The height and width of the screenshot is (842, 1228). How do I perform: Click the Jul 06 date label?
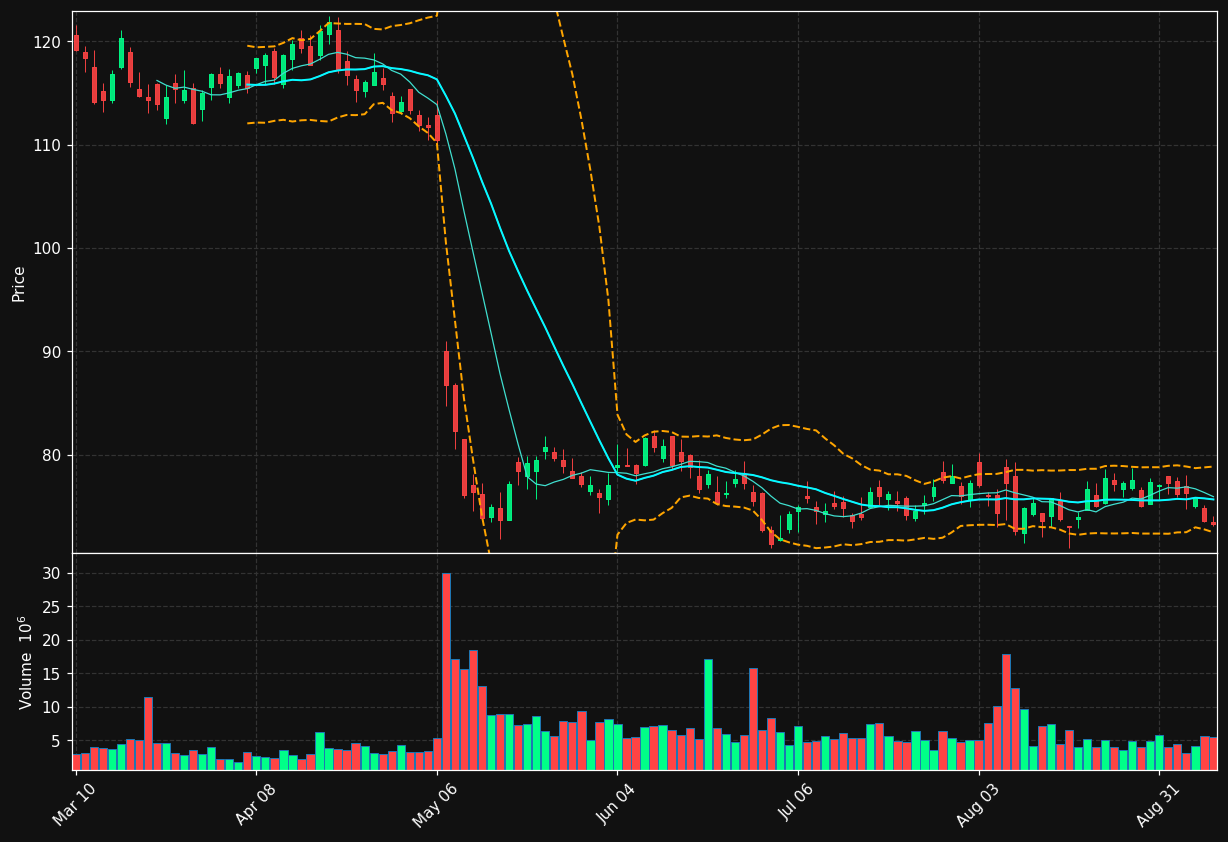pos(797,804)
